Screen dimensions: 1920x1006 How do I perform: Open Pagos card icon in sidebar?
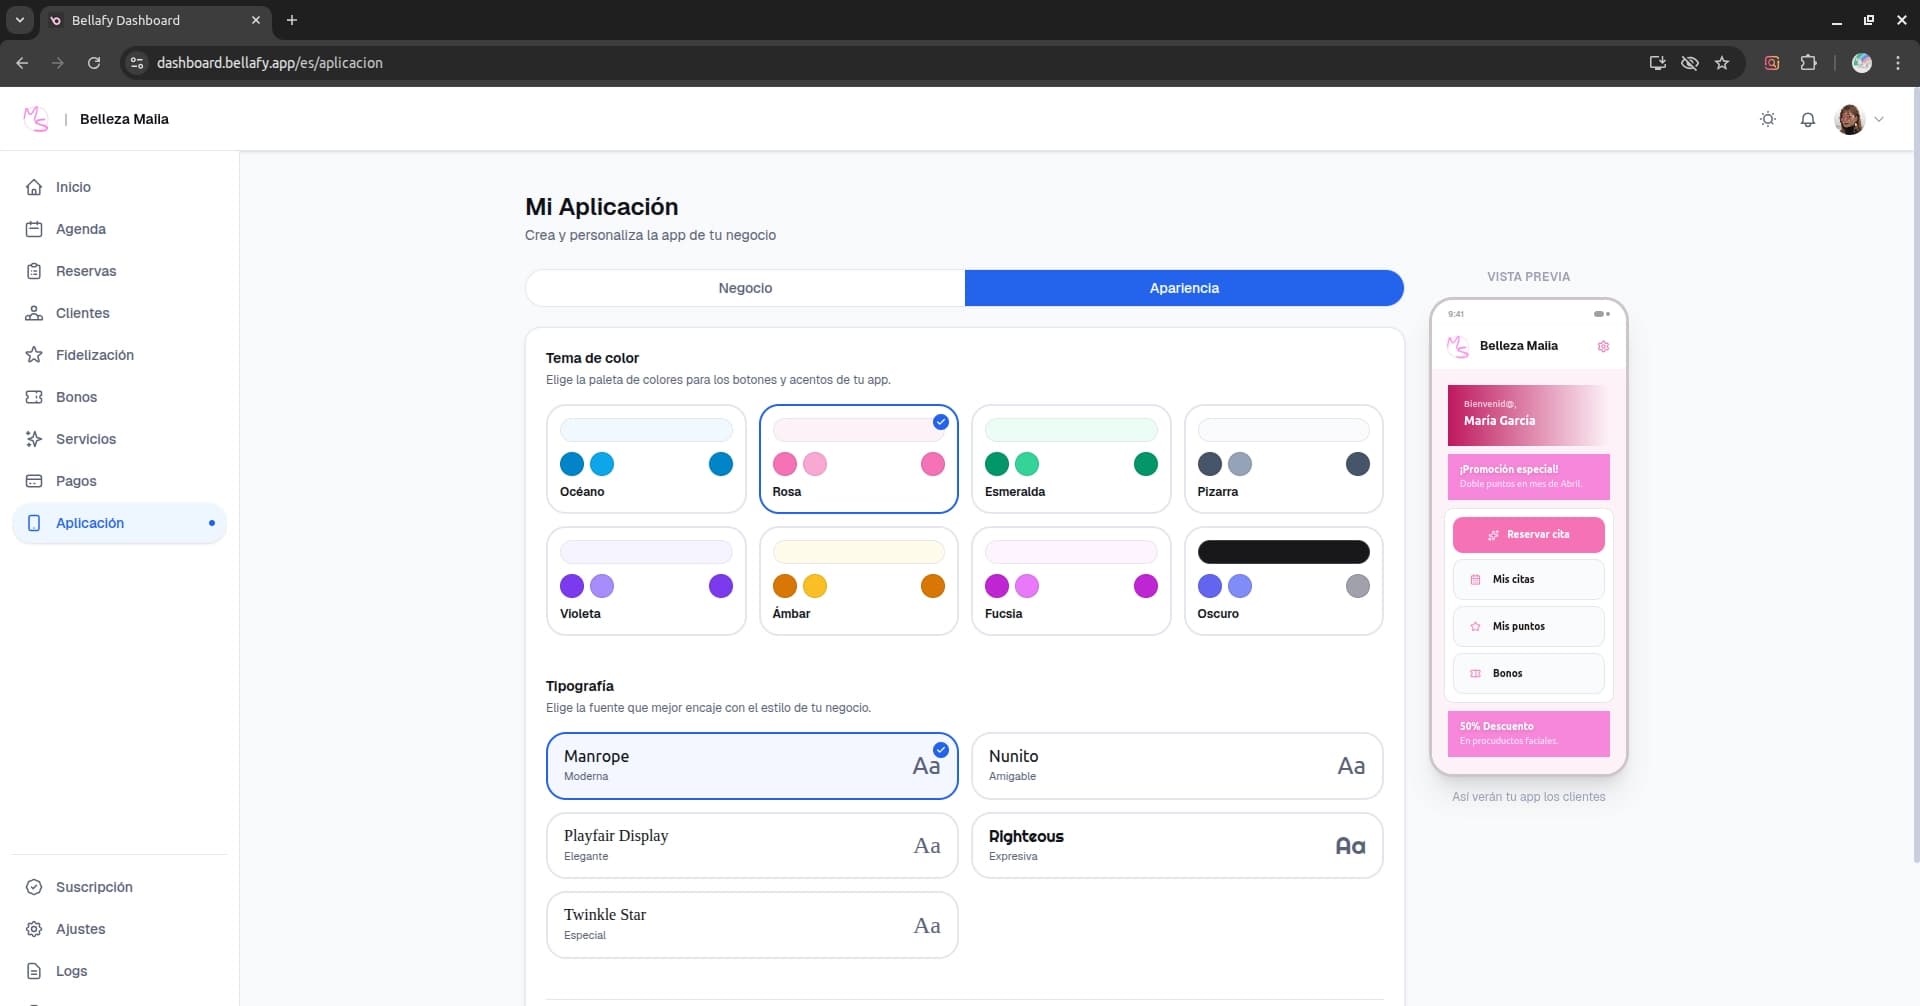tap(34, 481)
